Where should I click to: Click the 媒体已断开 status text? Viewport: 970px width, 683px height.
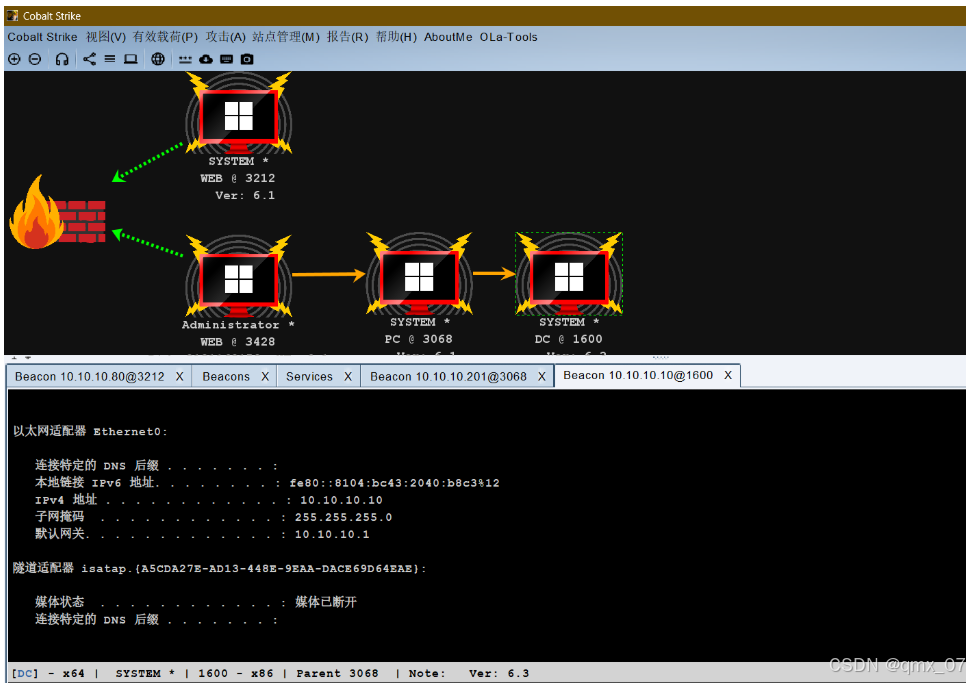[325, 602]
